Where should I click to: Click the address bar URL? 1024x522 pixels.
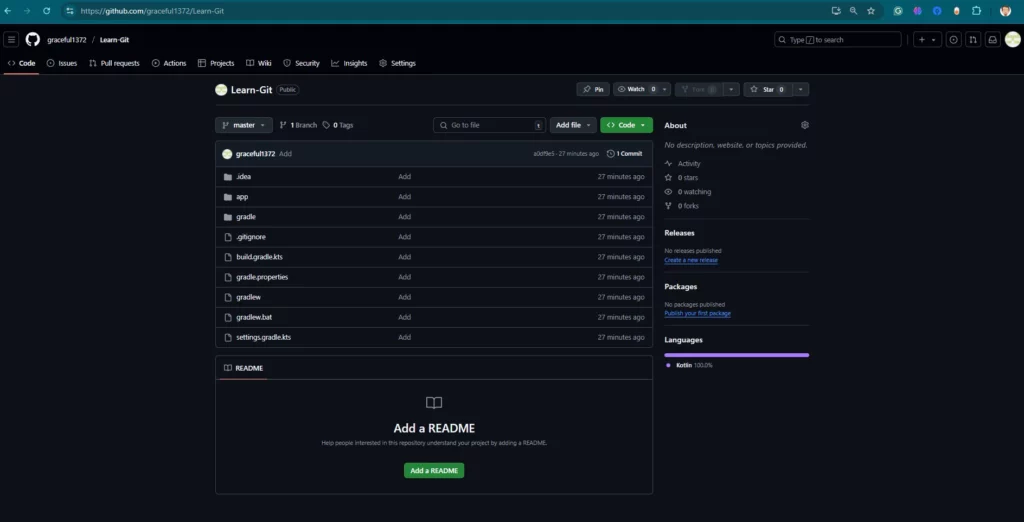(x=152, y=11)
